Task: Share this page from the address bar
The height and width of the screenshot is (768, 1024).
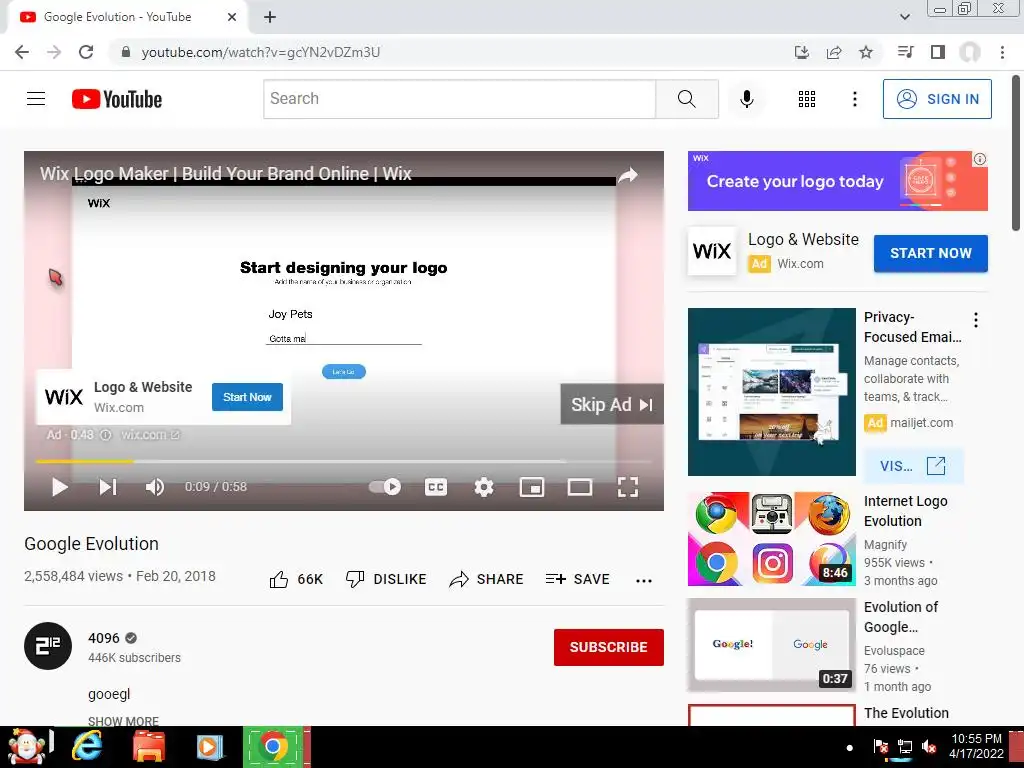Action: coord(833,52)
